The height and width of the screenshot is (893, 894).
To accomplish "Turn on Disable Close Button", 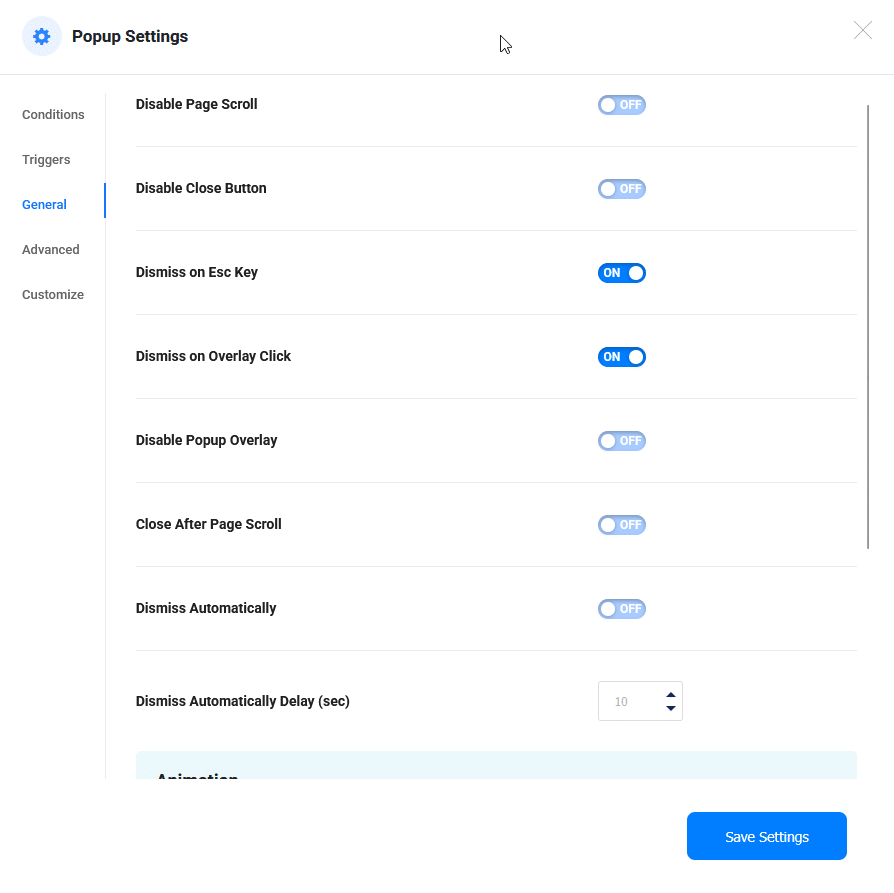I will pos(621,188).
